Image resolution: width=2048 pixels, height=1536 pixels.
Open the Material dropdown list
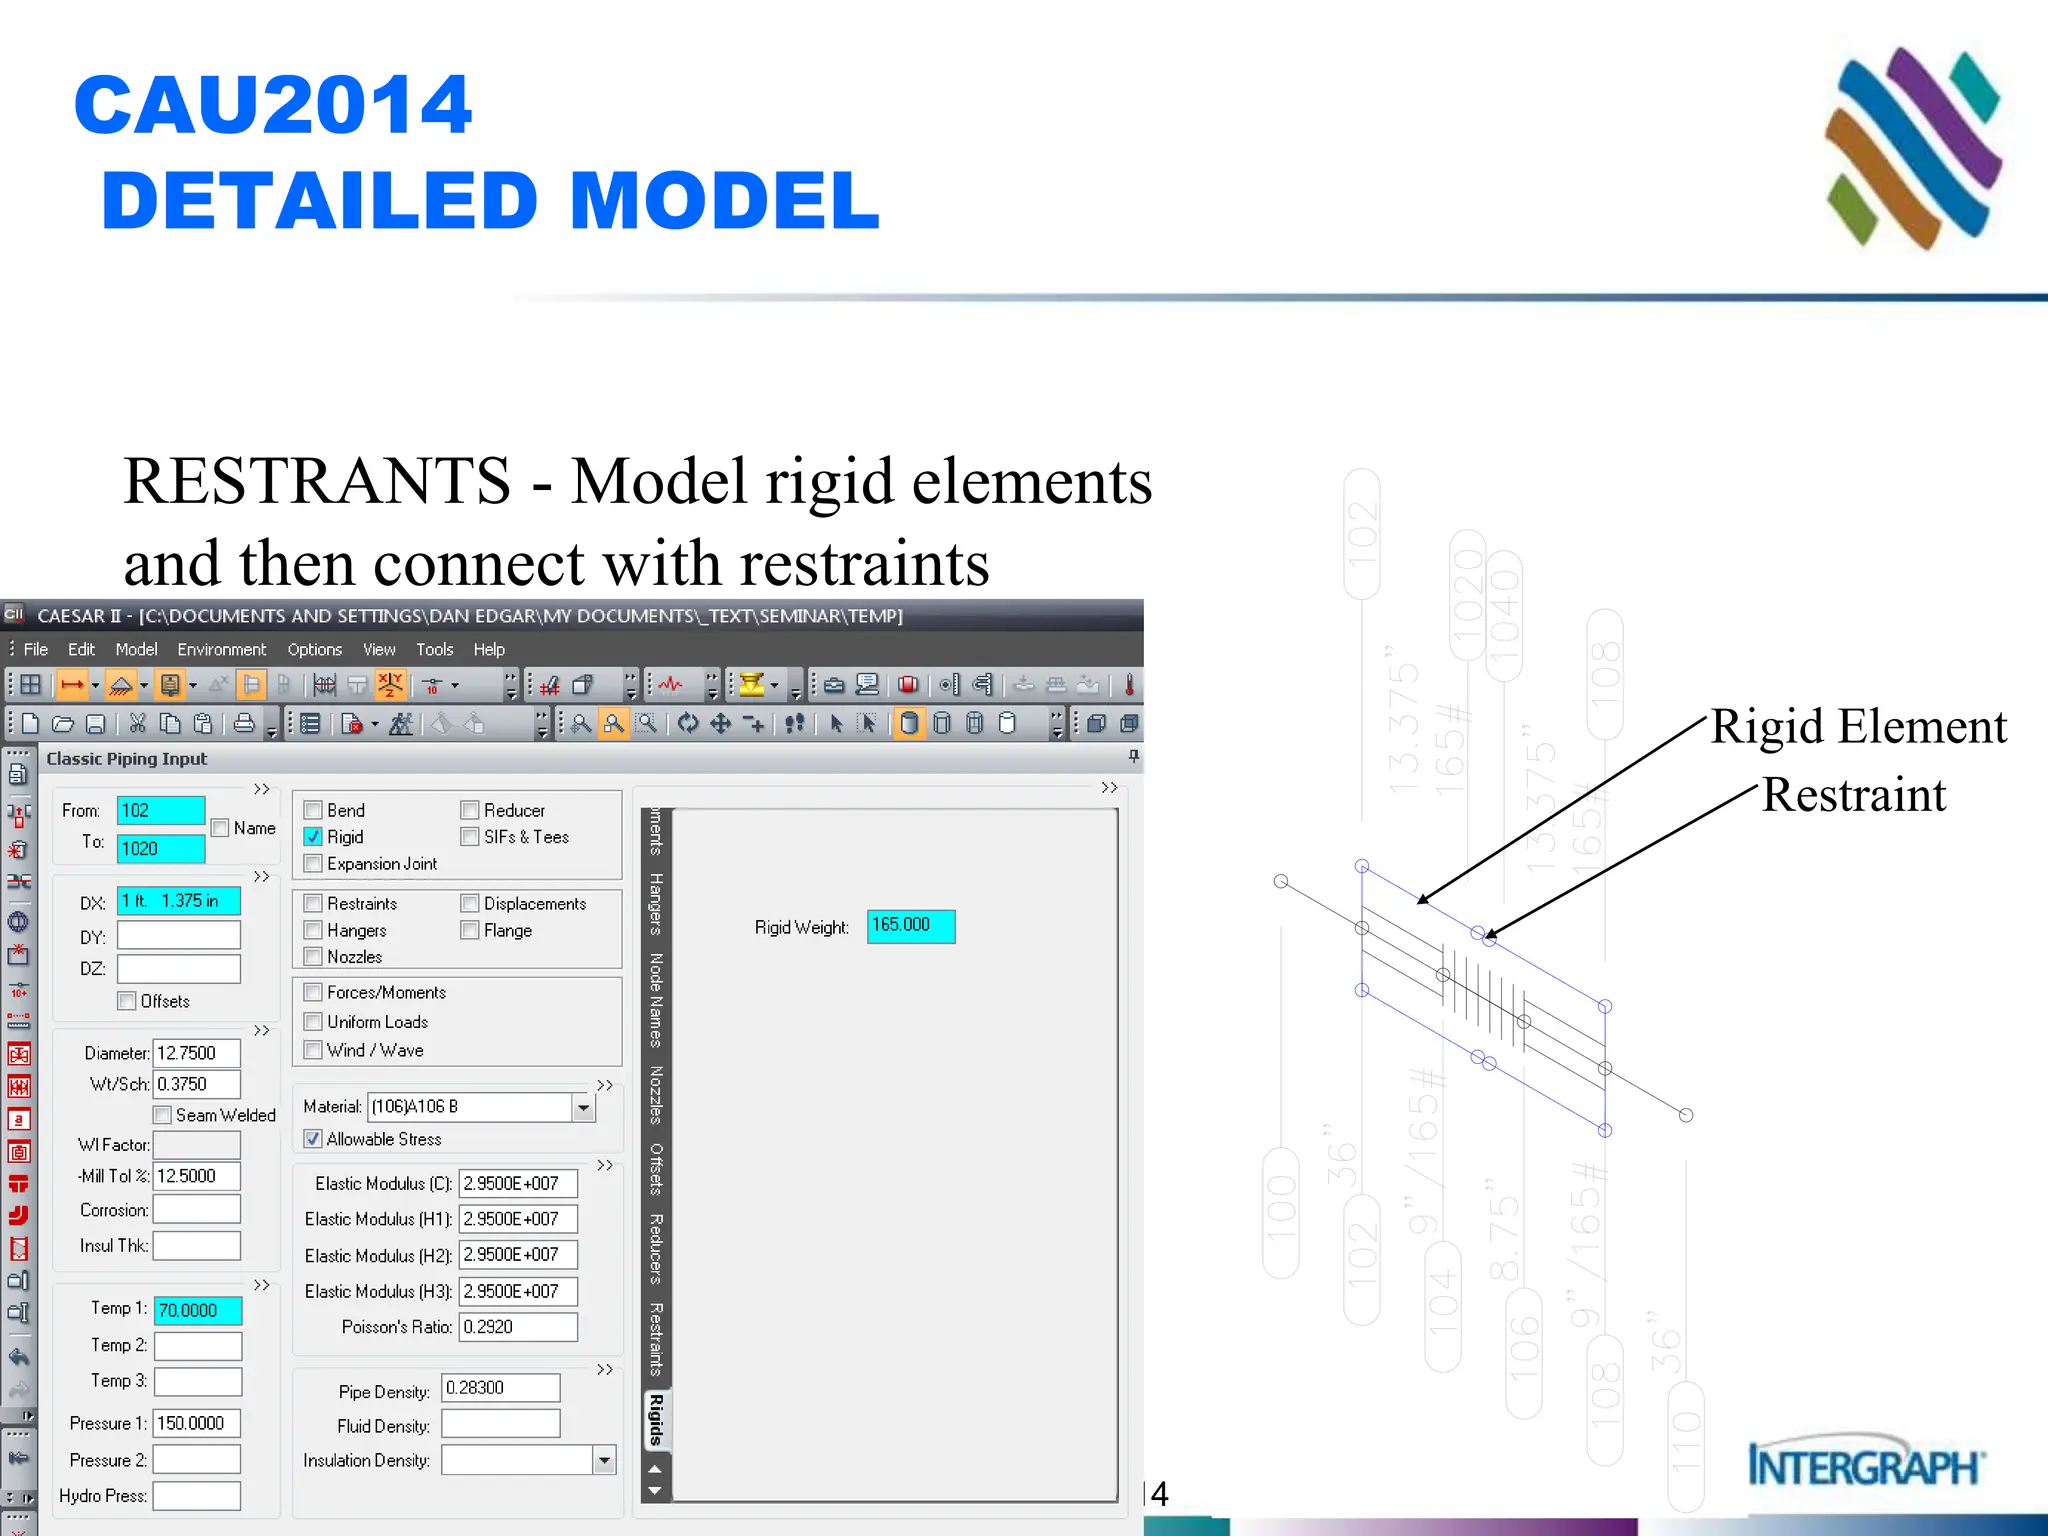[x=583, y=1107]
